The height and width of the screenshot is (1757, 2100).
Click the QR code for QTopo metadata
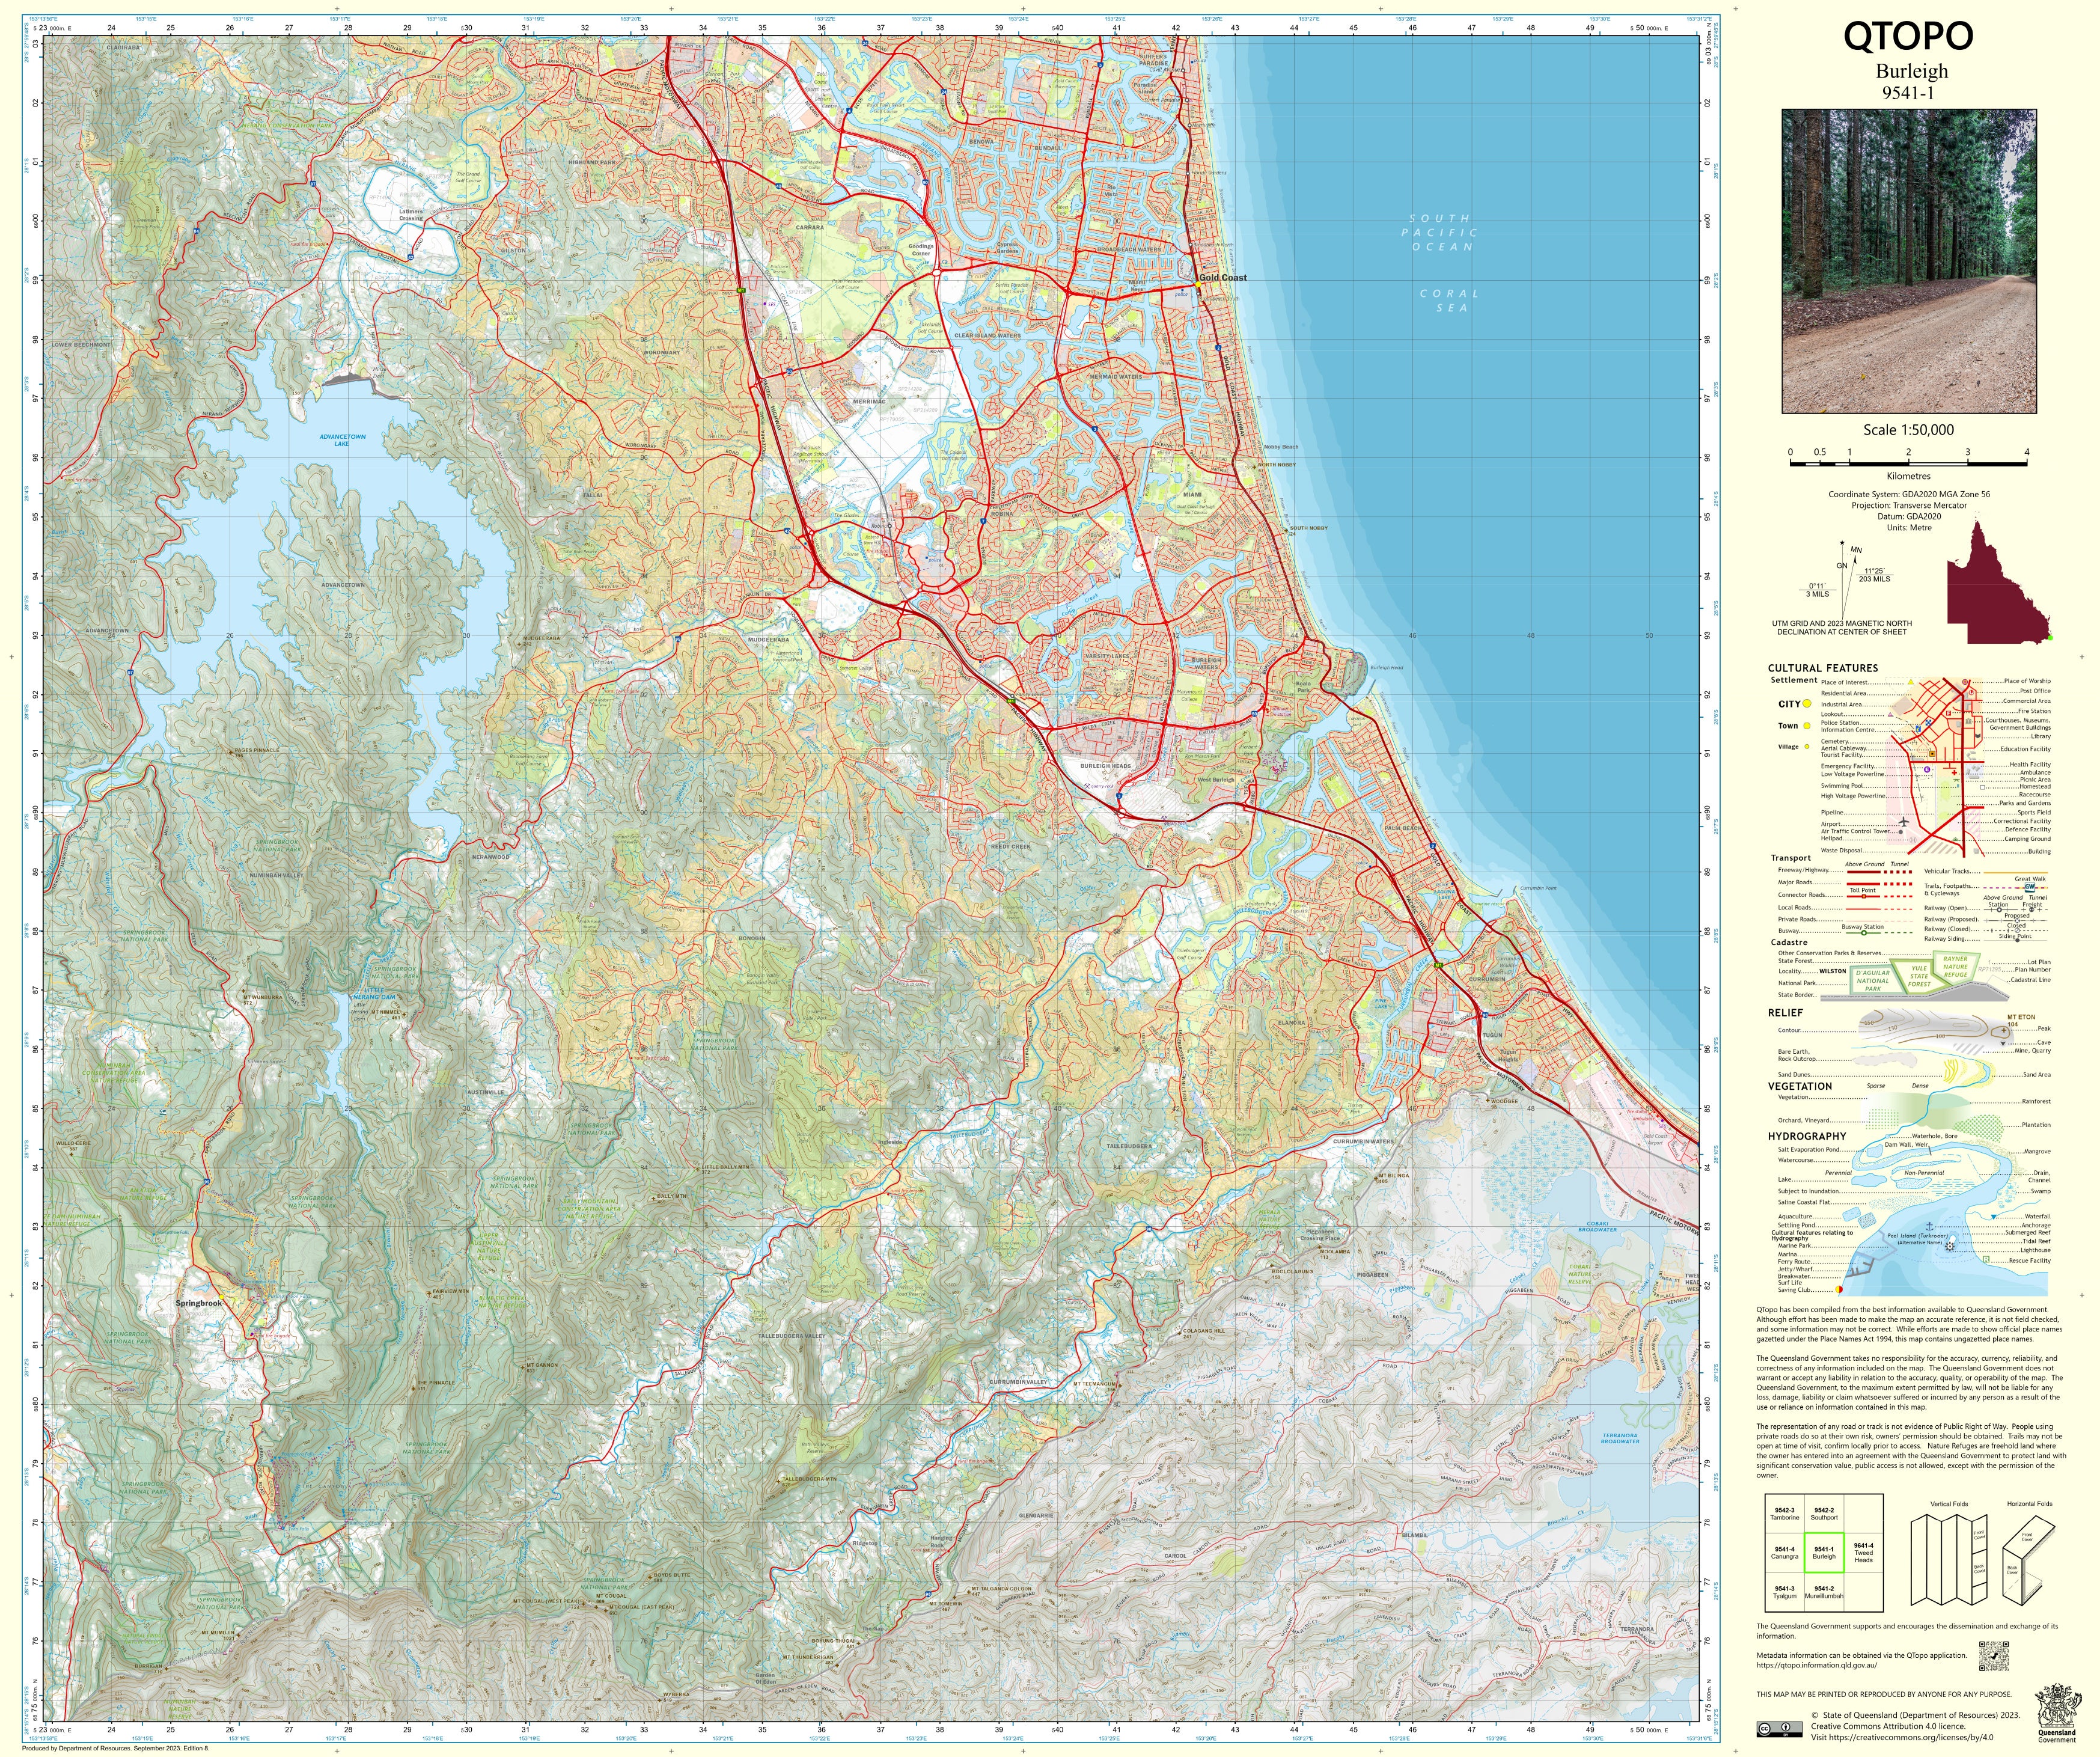[1993, 1655]
